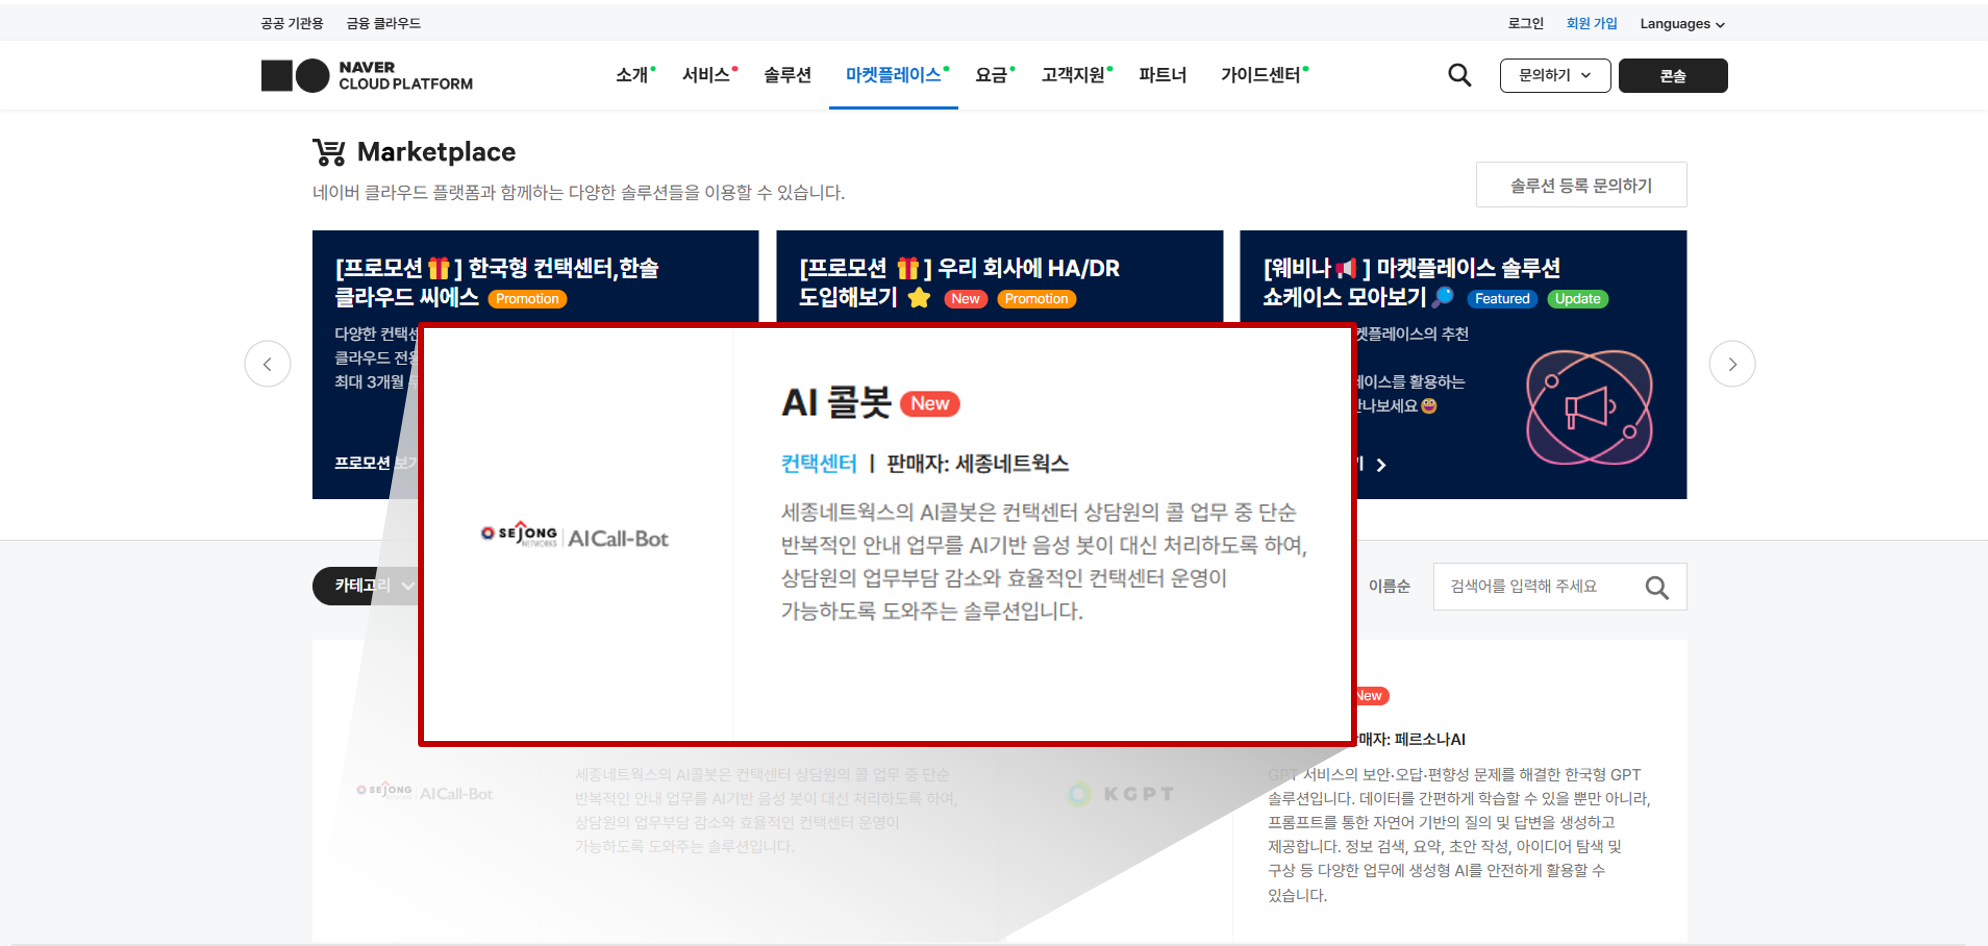Focus the 검색어를 입력해 주세요 search field
The image size is (1988, 946).
(1535, 587)
